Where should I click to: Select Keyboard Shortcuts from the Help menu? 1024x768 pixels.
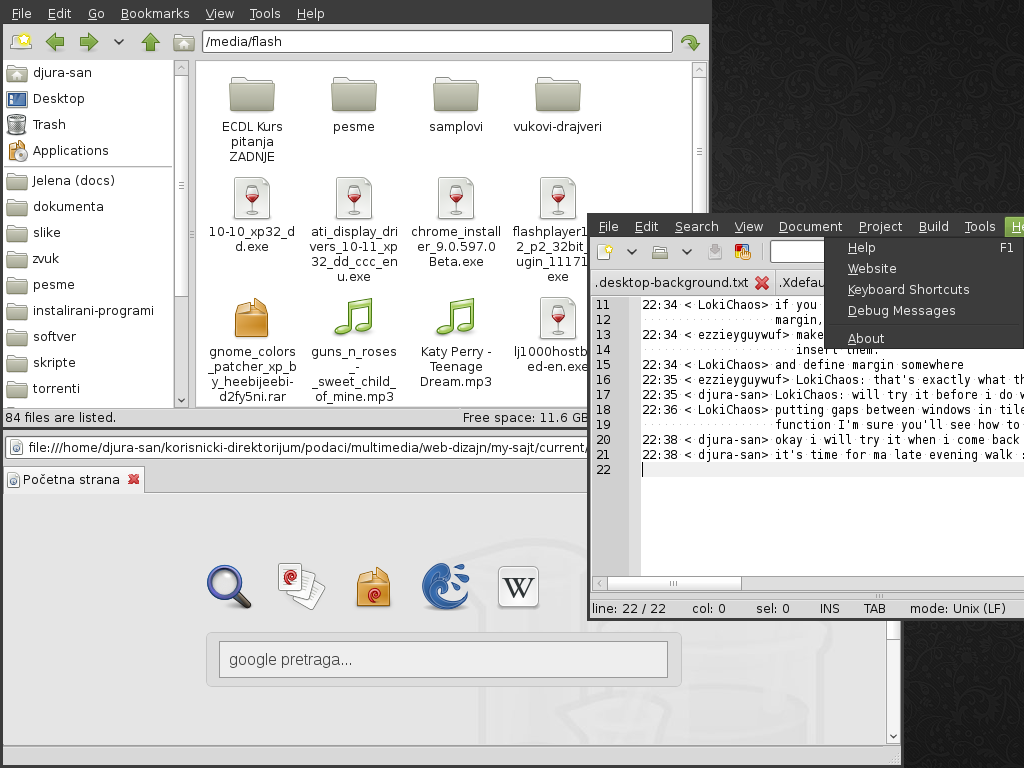point(908,290)
